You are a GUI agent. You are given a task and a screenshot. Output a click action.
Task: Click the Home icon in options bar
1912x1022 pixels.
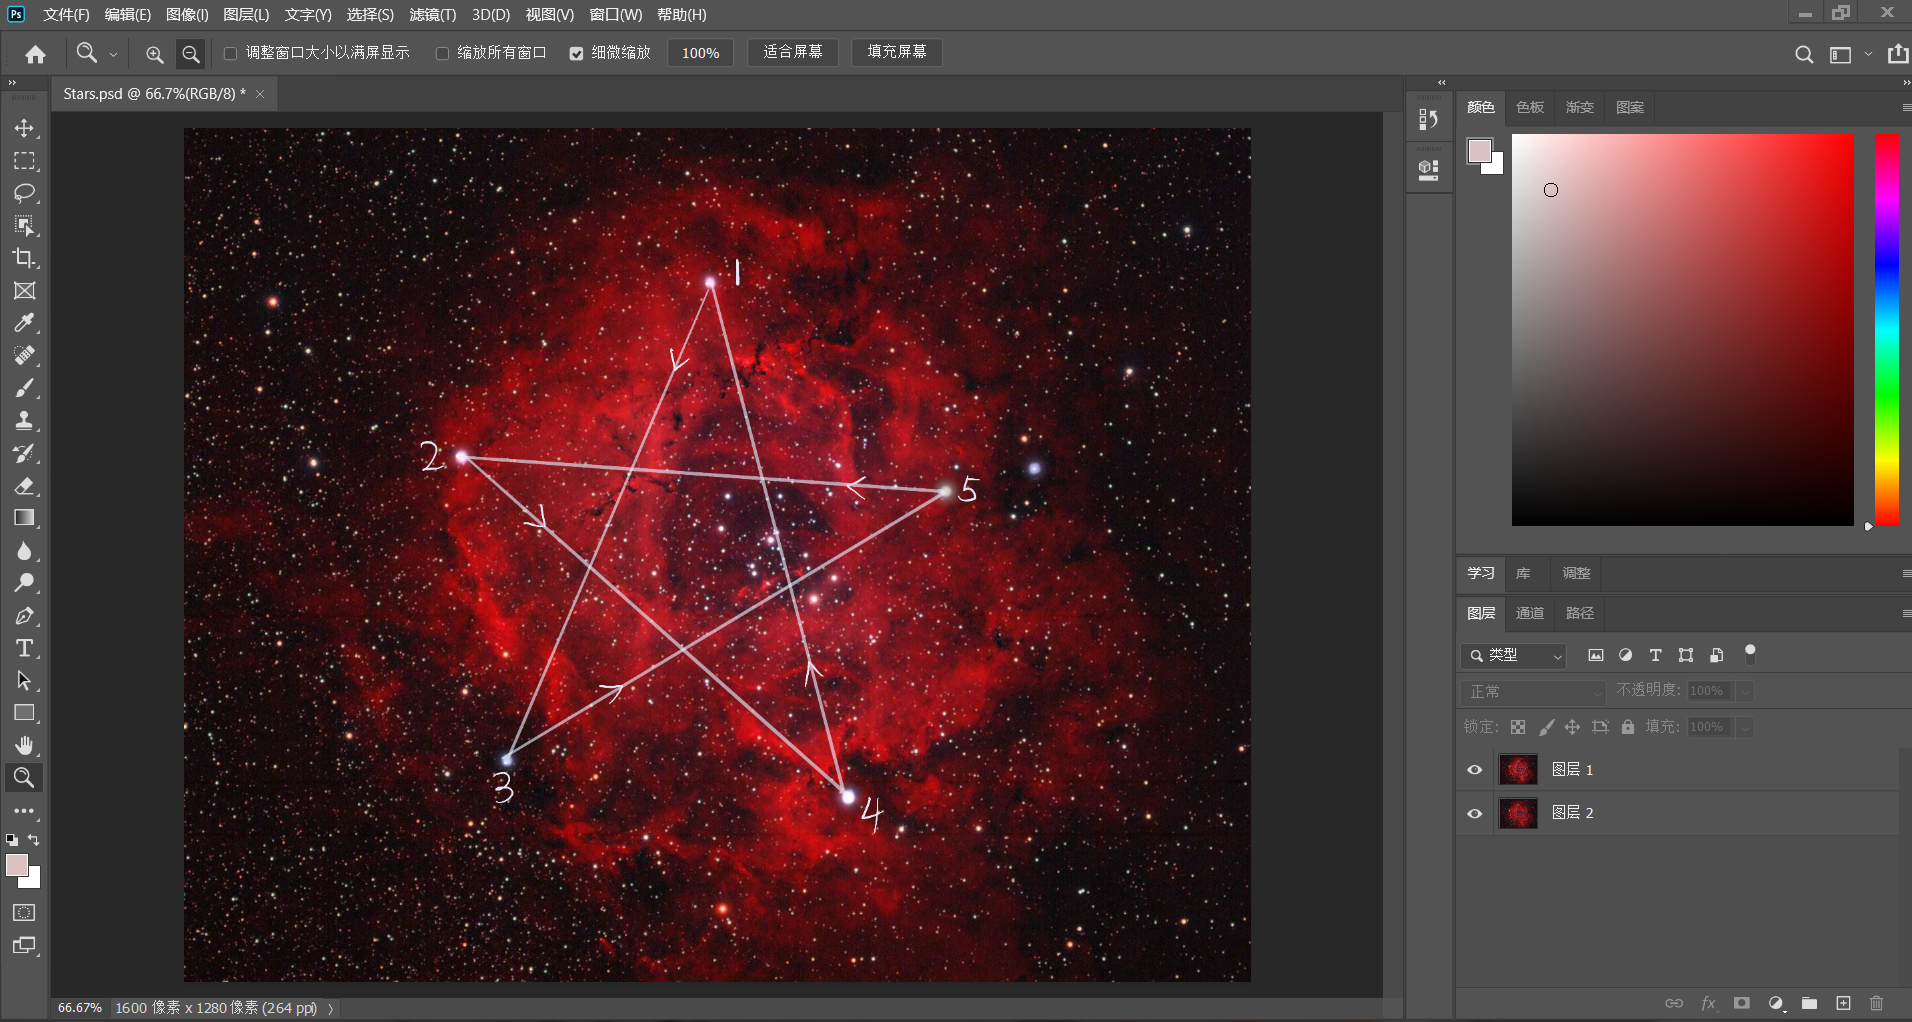coord(36,54)
